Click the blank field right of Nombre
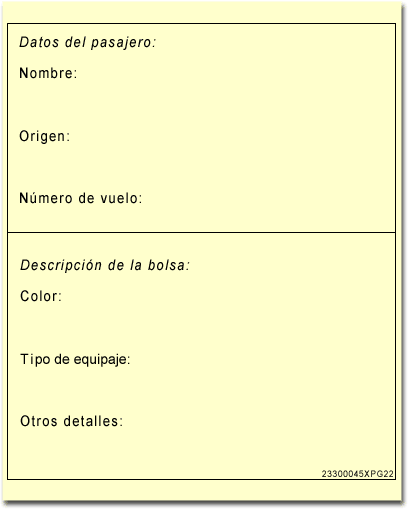410x509 pixels. coord(235,73)
